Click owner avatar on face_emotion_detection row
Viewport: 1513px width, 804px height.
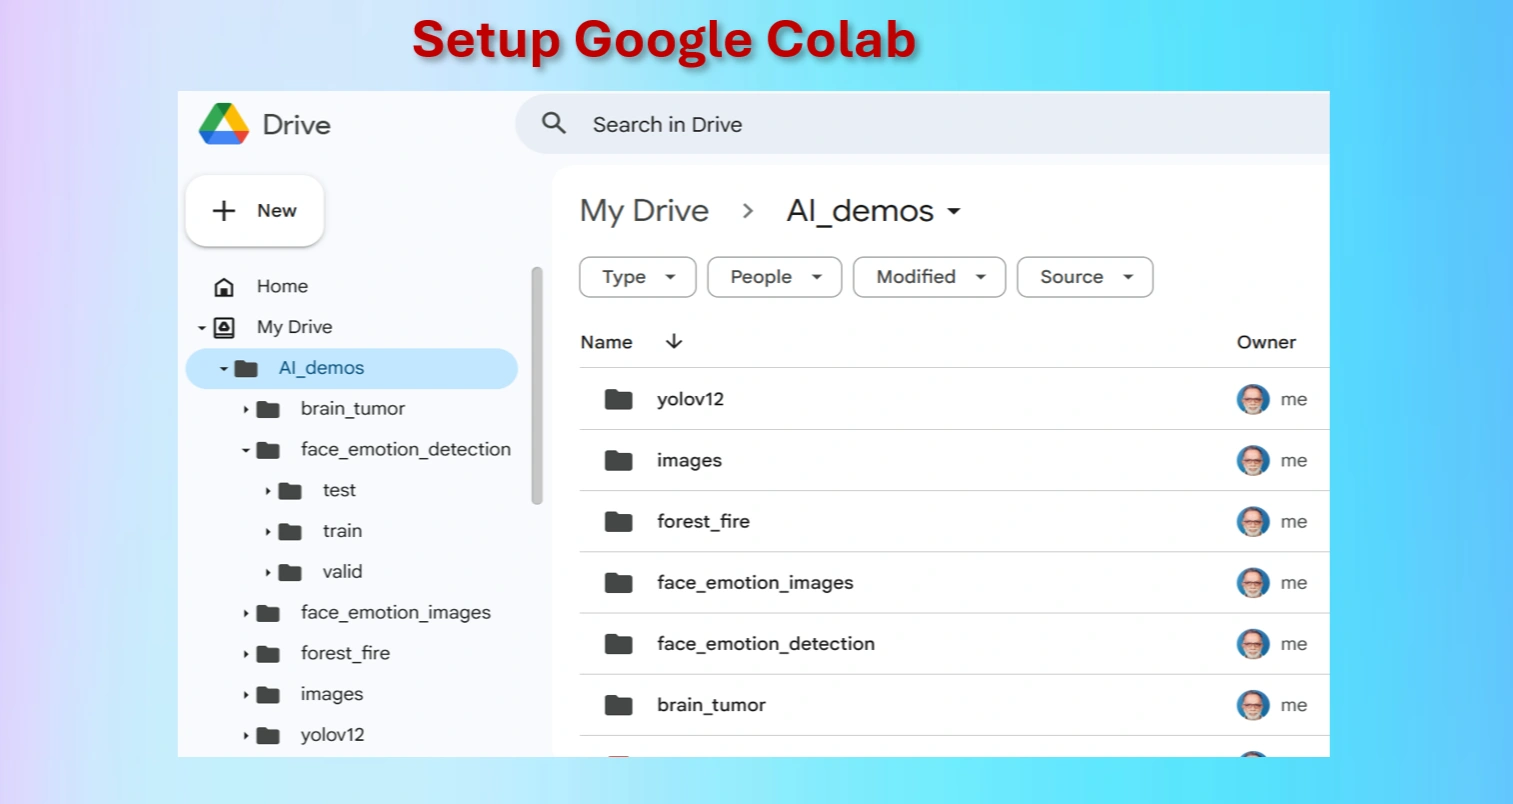(1253, 643)
